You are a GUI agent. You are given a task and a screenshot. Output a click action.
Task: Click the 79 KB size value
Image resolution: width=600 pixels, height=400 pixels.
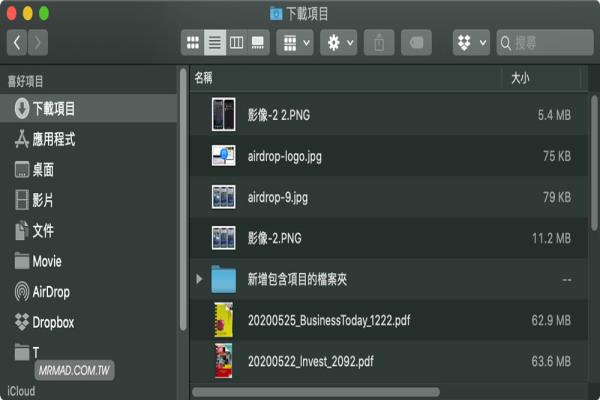point(557,198)
